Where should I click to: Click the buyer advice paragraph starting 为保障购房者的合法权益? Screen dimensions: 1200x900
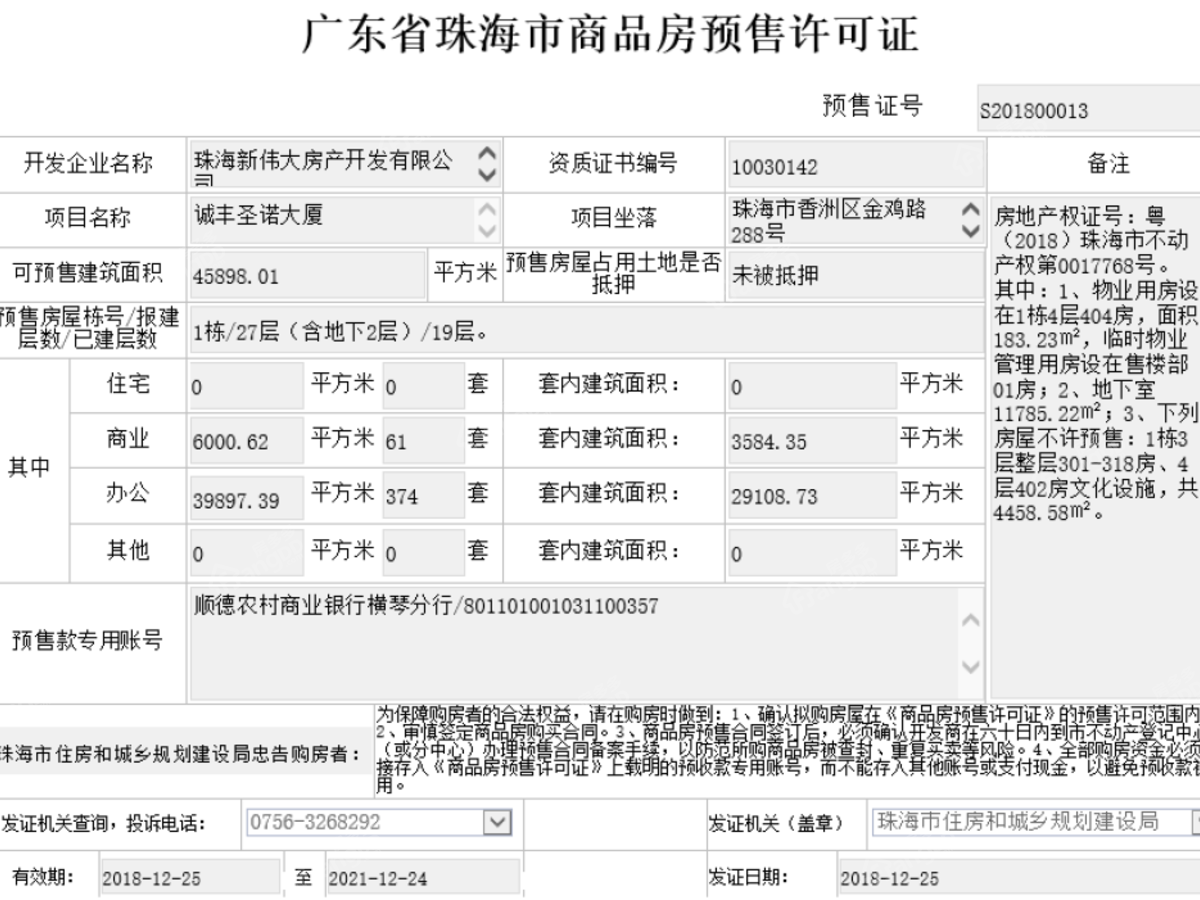[788, 750]
